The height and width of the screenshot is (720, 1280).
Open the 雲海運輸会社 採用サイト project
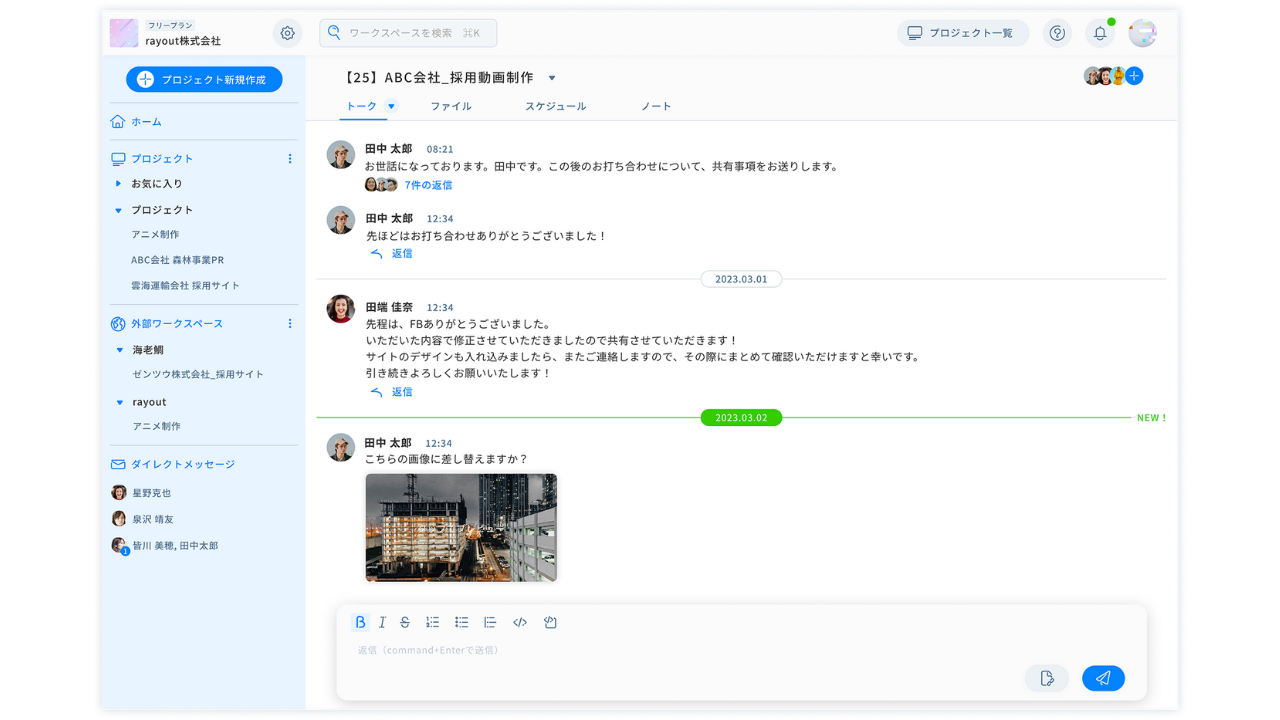[x=185, y=286]
